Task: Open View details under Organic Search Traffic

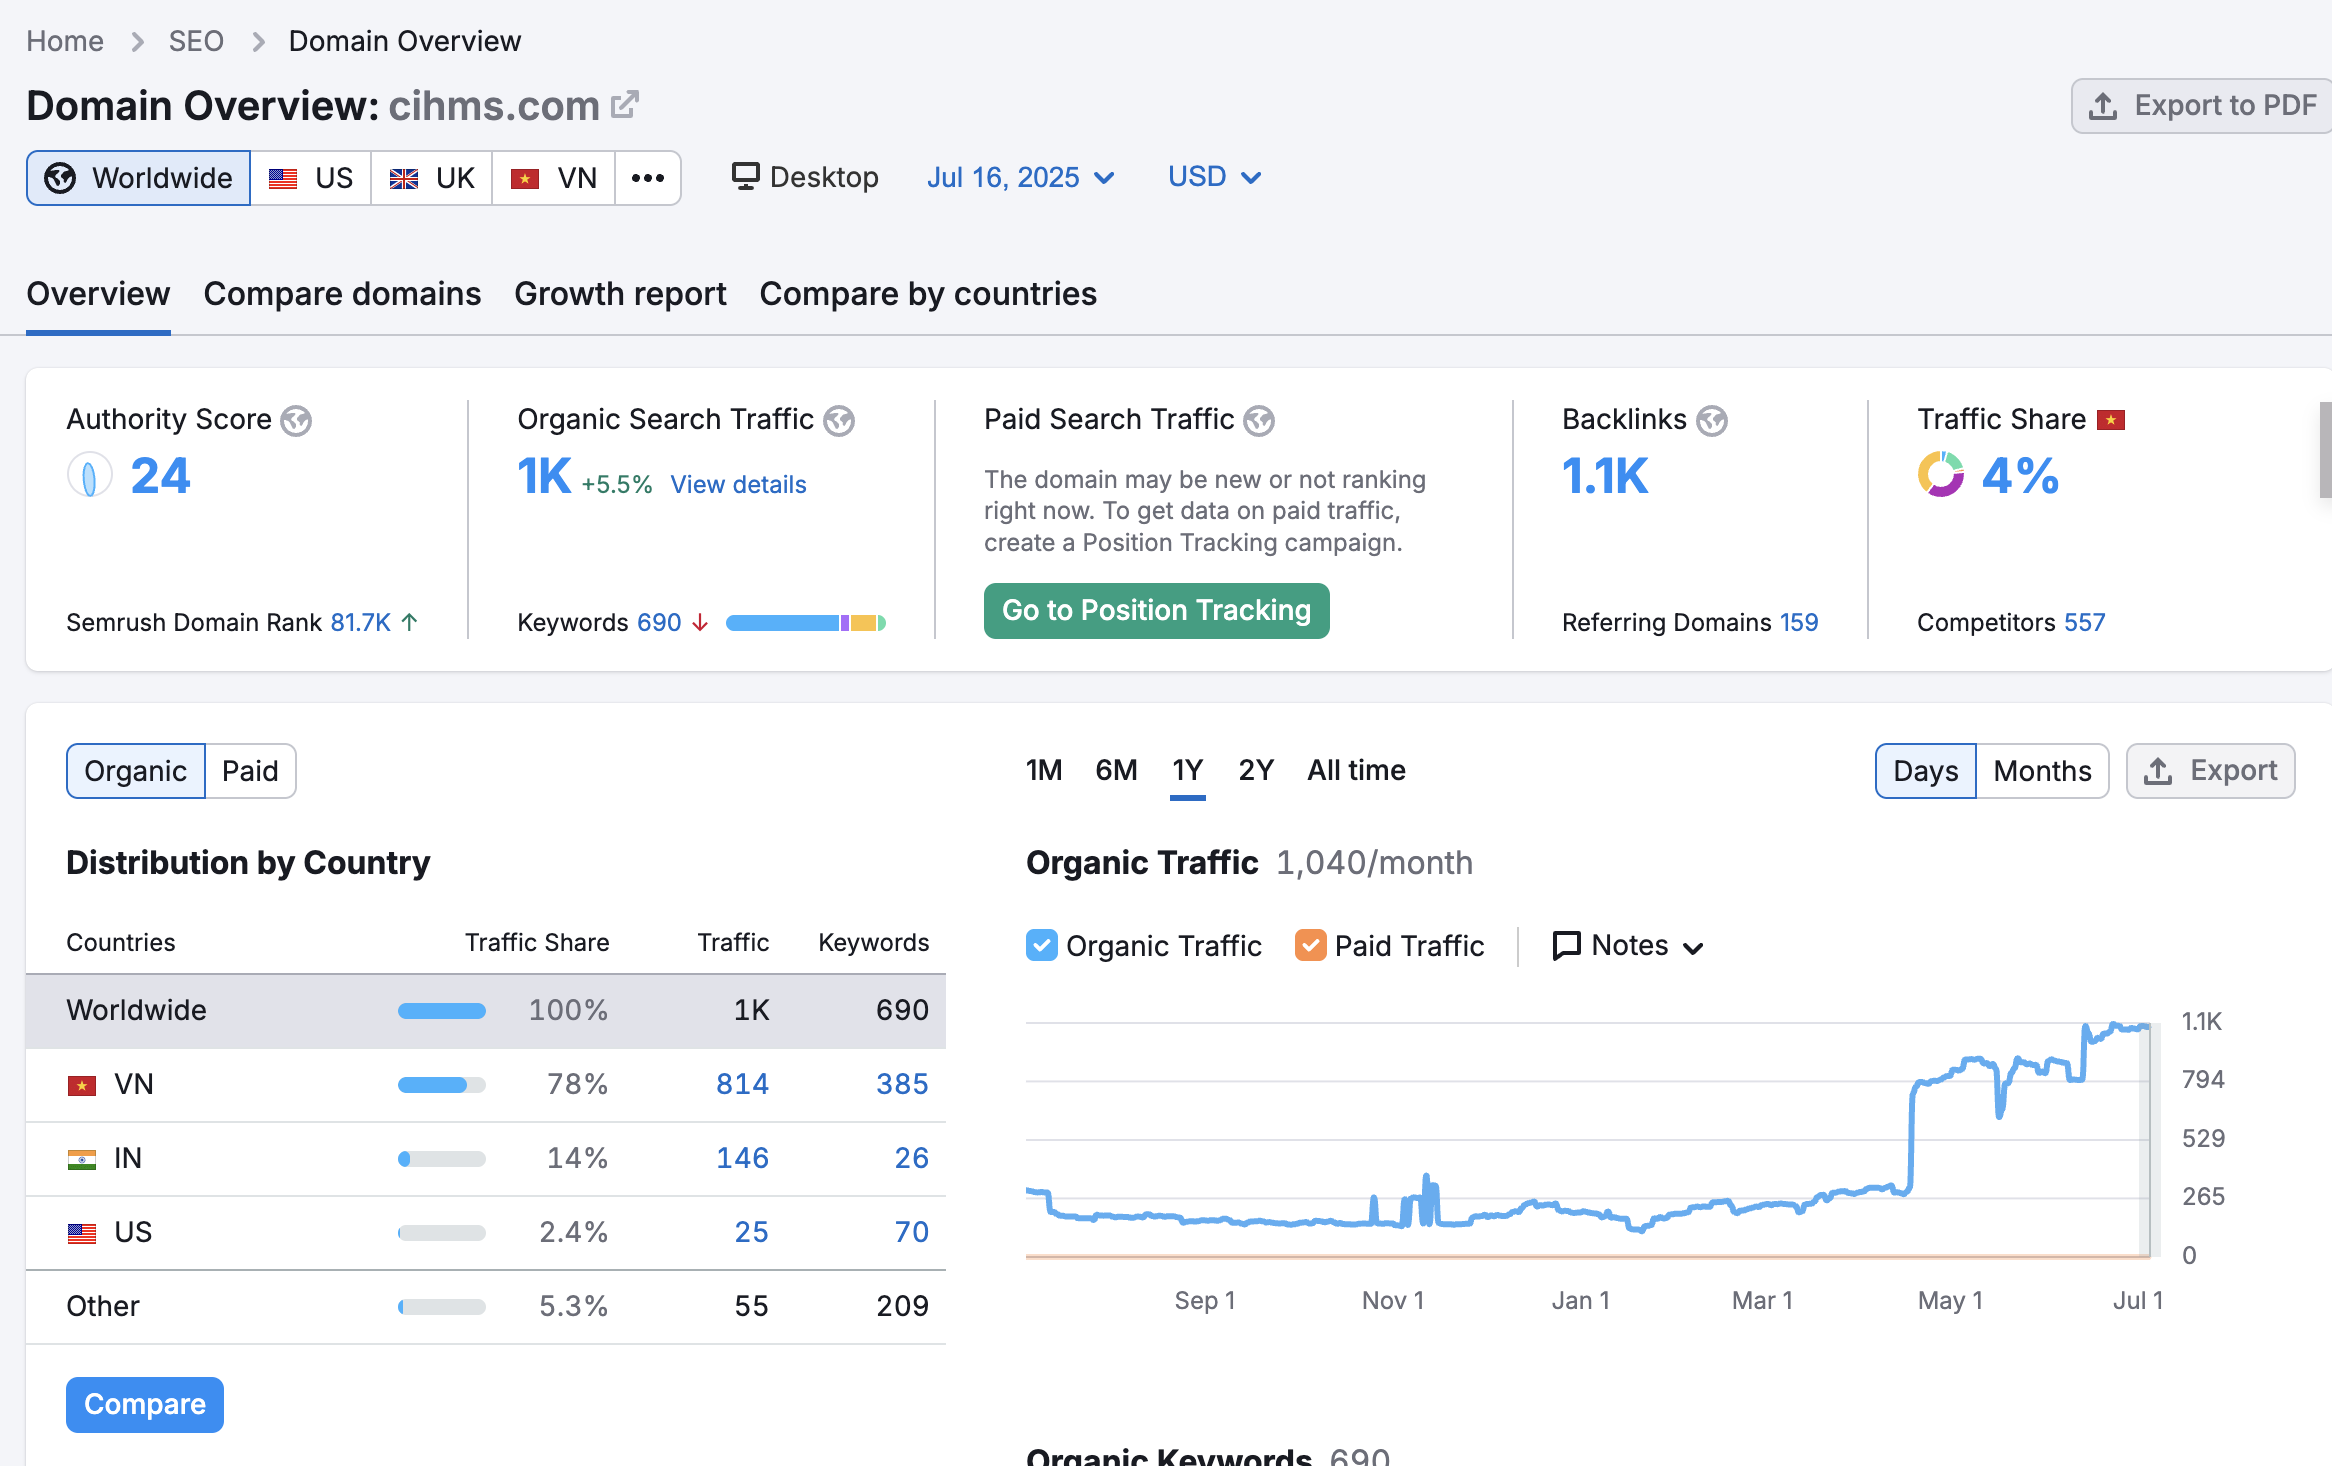Action: pyautogui.click(x=738, y=484)
